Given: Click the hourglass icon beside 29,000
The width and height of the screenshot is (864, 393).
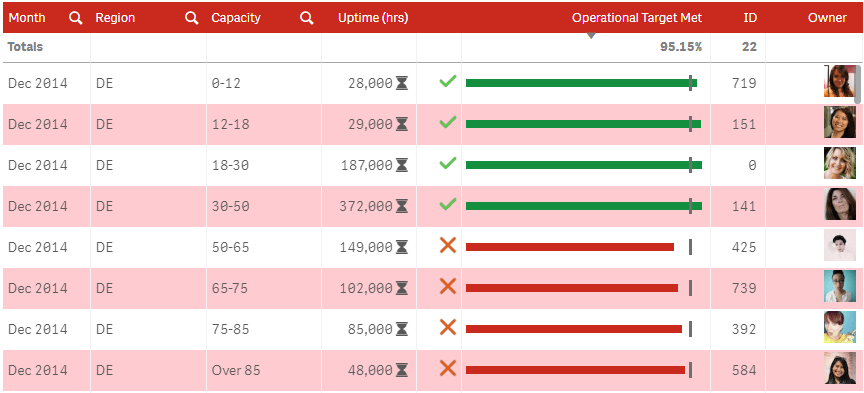Looking at the screenshot, I should (x=402, y=125).
